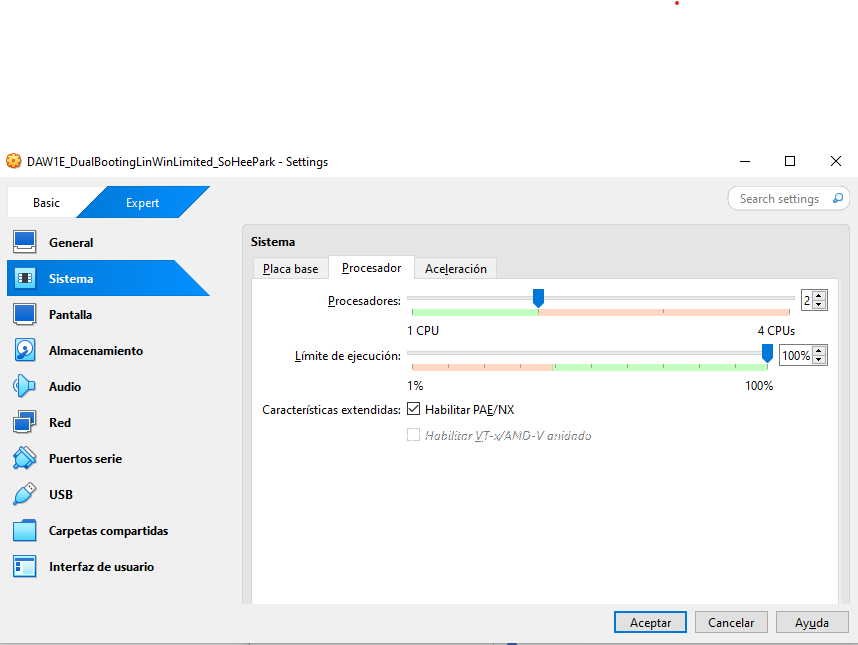Image resolution: width=858 pixels, height=645 pixels.
Task: Open the General settings monitor icon
Action: pos(25,242)
